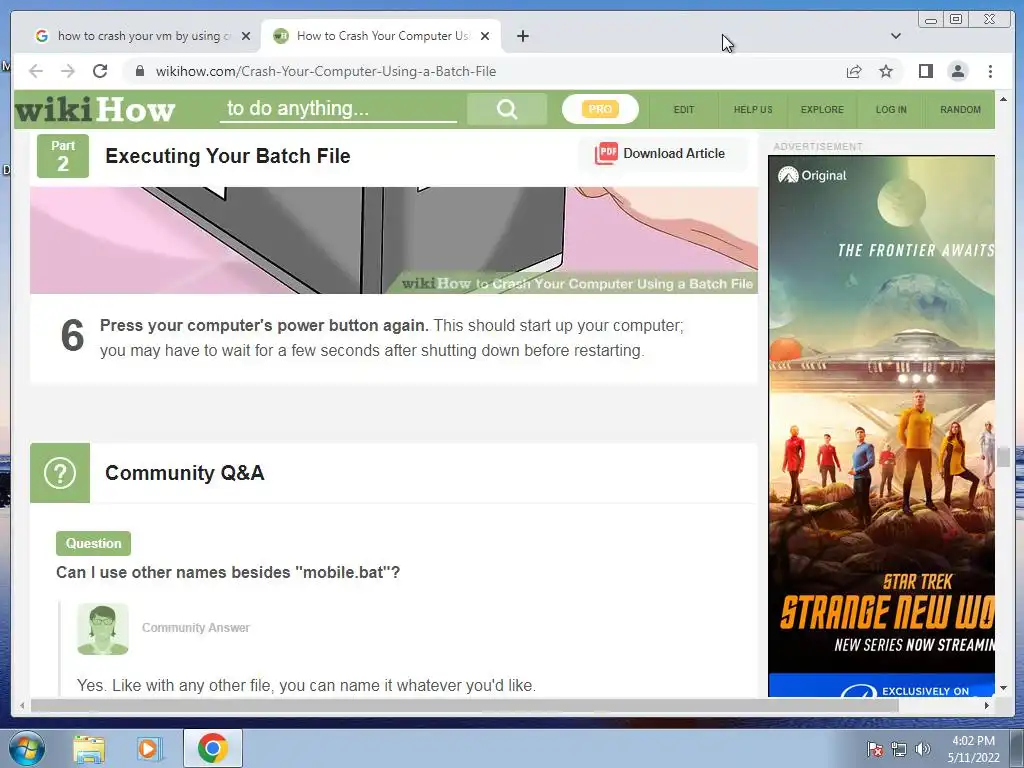Click the Community Q&A heading

pyautogui.click(x=185, y=473)
